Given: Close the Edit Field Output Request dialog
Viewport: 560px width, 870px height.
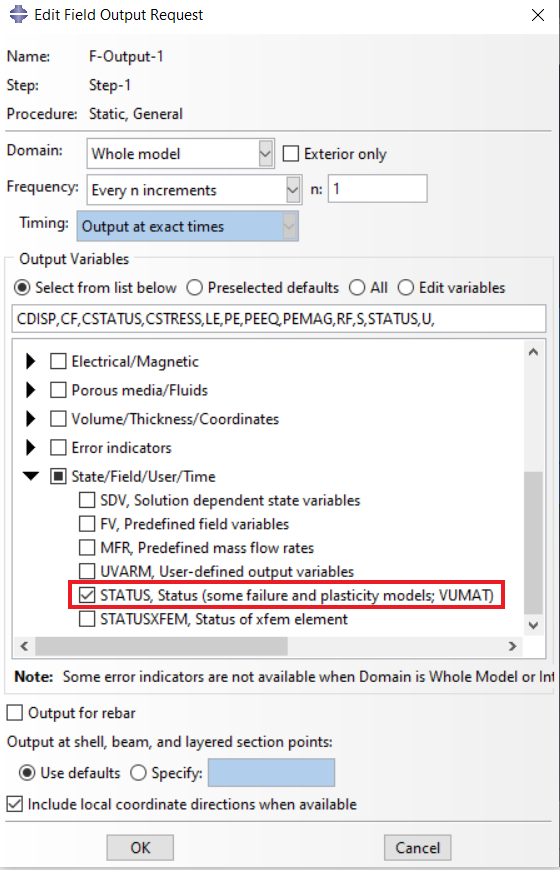Looking at the screenshot, I should pos(538,15).
